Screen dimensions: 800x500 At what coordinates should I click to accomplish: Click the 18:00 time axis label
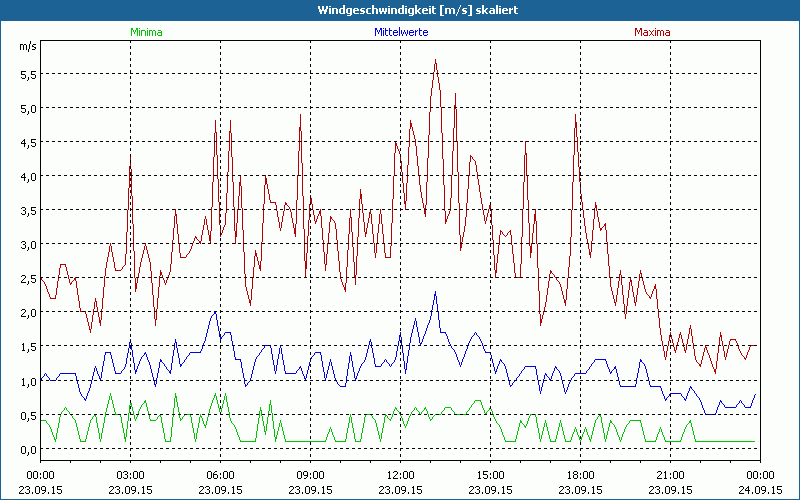coord(580,475)
